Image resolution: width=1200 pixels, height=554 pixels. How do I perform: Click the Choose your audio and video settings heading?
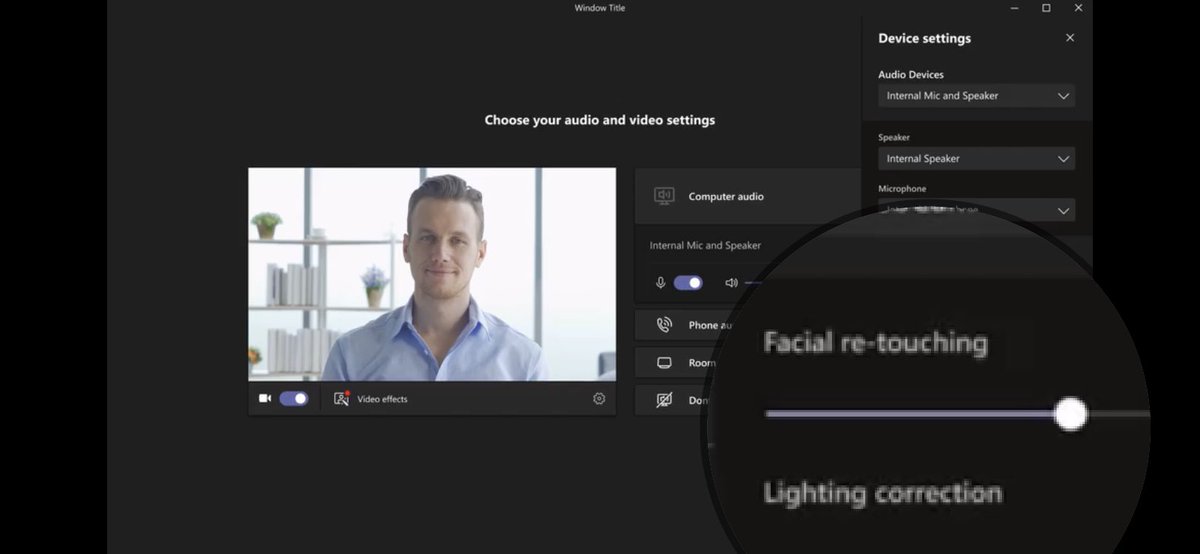pos(600,120)
